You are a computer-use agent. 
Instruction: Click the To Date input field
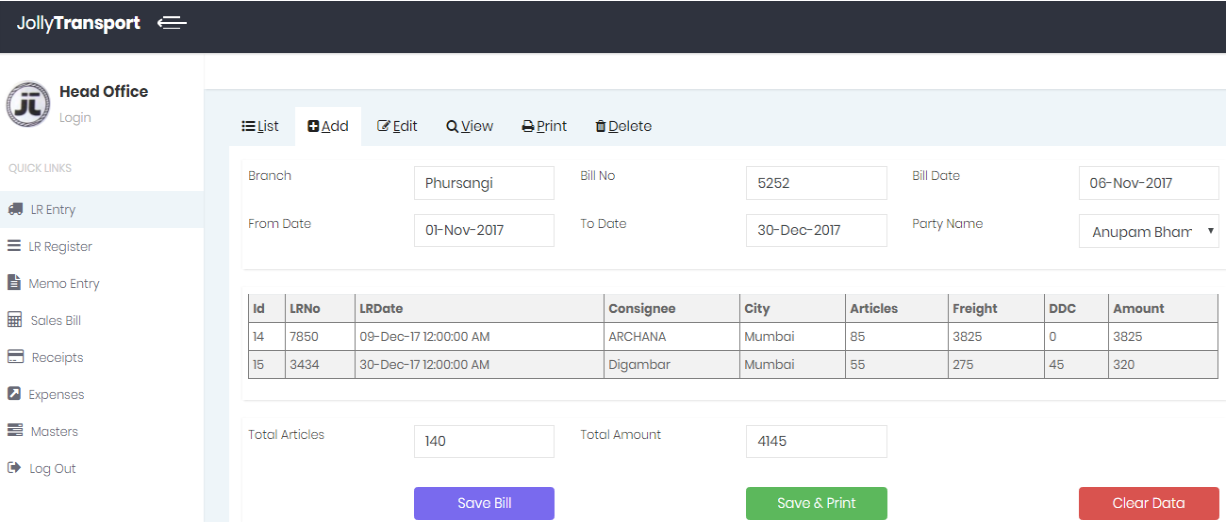816,230
